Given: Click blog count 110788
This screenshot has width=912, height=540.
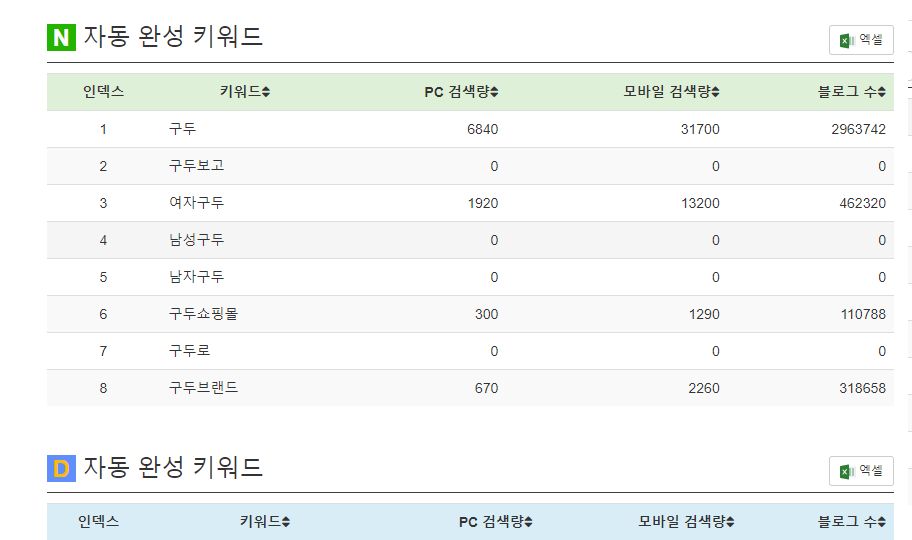Looking at the screenshot, I should click(863, 314).
